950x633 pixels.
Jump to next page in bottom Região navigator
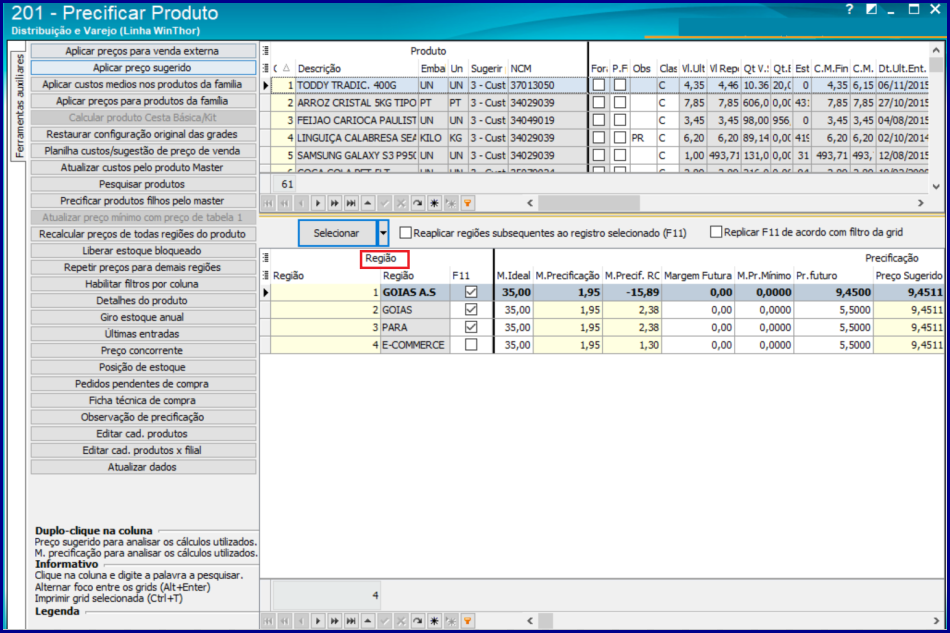pos(334,621)
